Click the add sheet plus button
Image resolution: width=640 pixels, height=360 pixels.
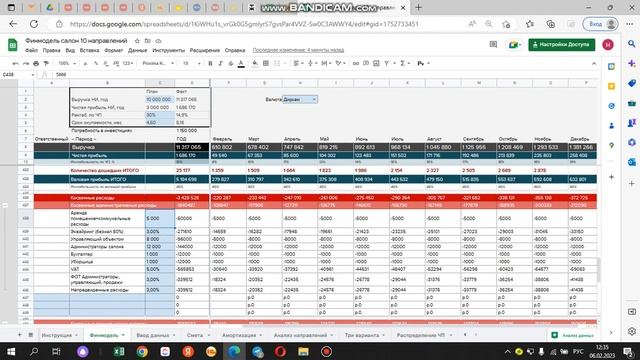pyautogui.click(x=19, y=335)
